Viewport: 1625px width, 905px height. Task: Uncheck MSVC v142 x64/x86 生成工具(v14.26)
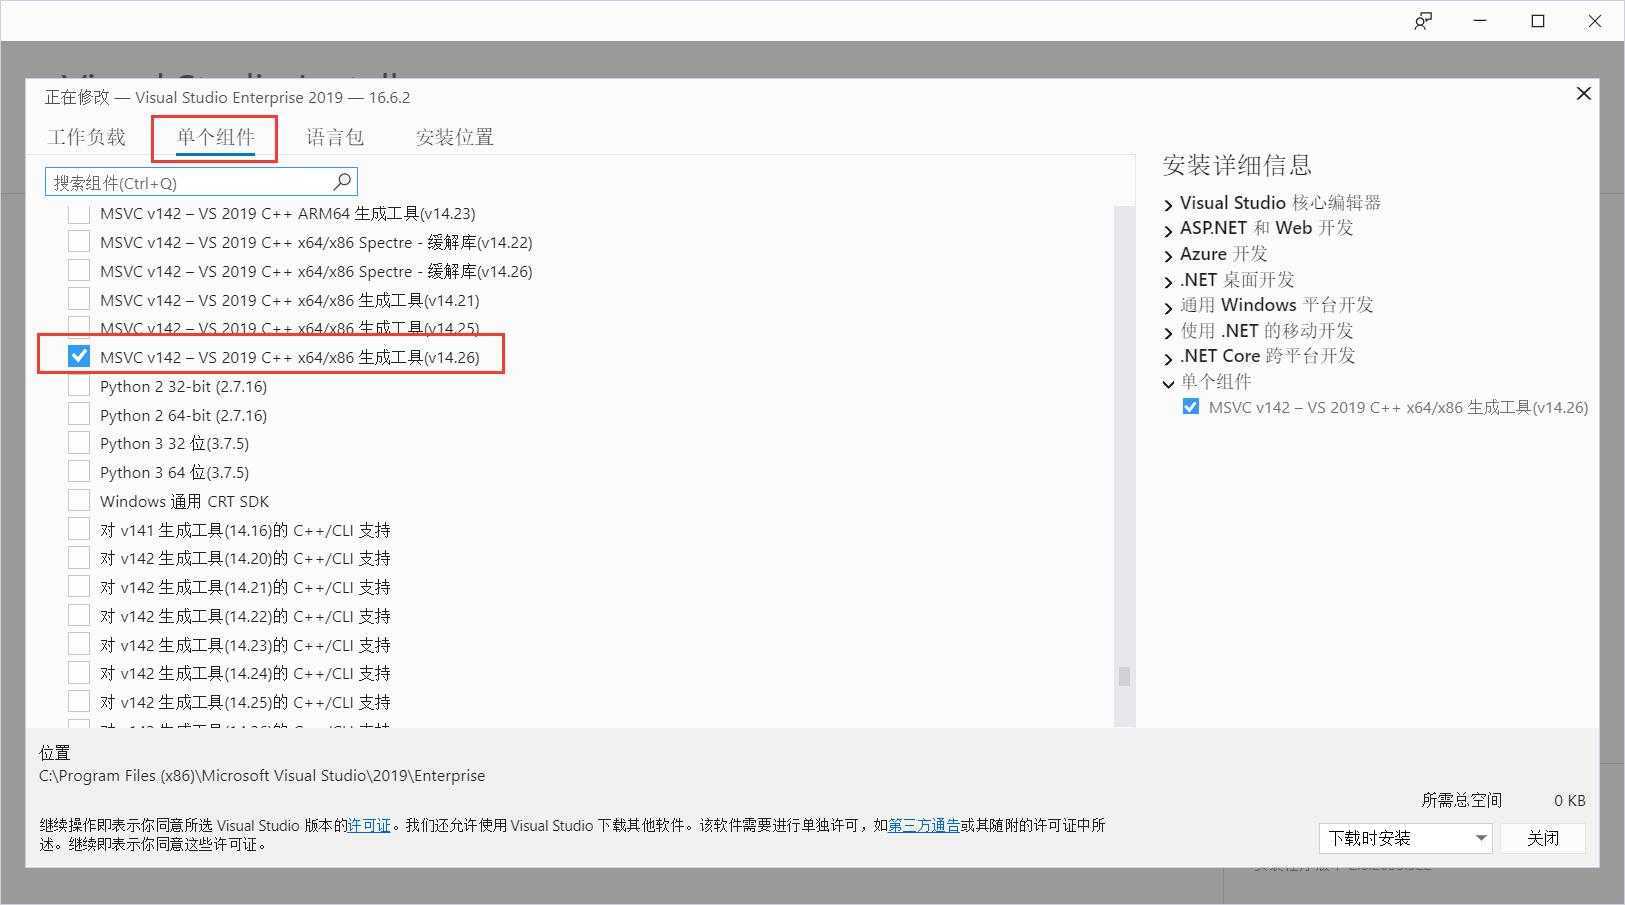pos(79,357)
